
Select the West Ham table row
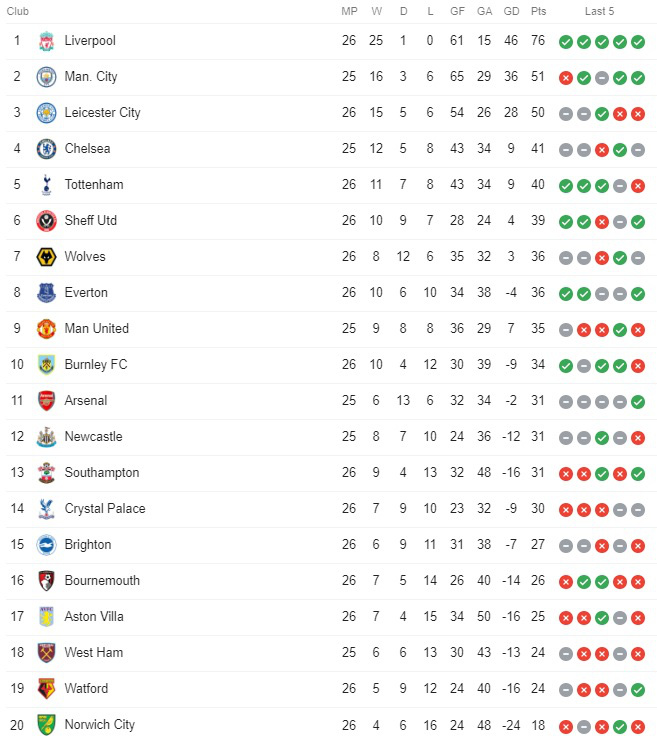[331, 653]
